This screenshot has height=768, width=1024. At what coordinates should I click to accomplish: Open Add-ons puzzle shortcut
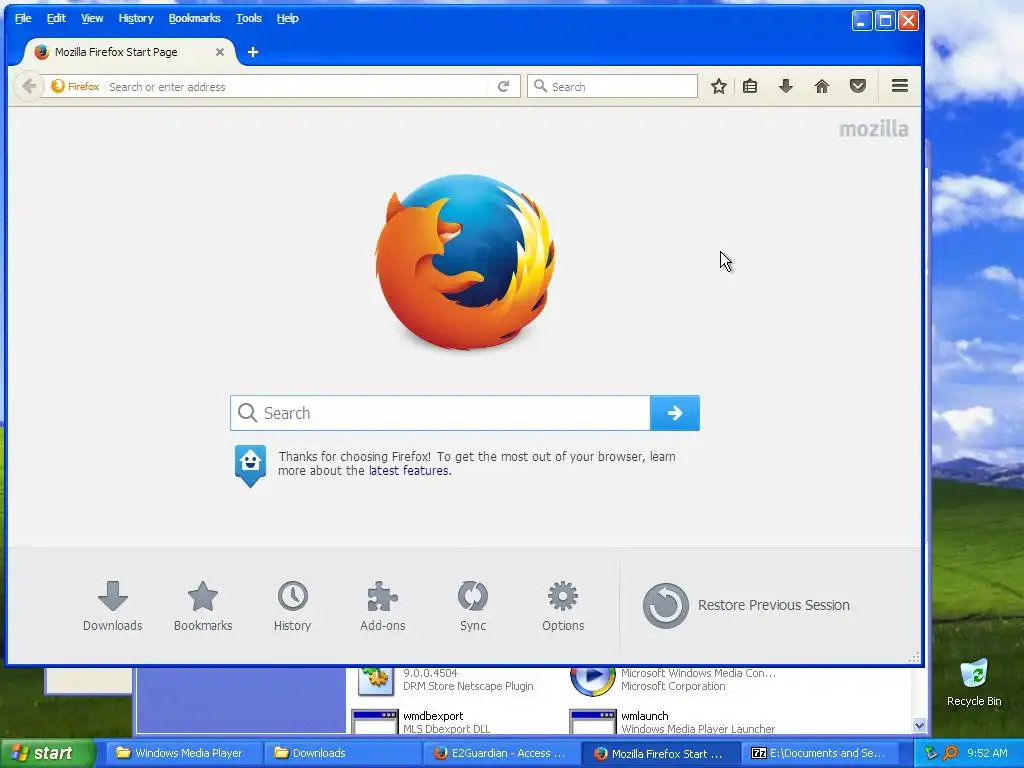point(383,606)
